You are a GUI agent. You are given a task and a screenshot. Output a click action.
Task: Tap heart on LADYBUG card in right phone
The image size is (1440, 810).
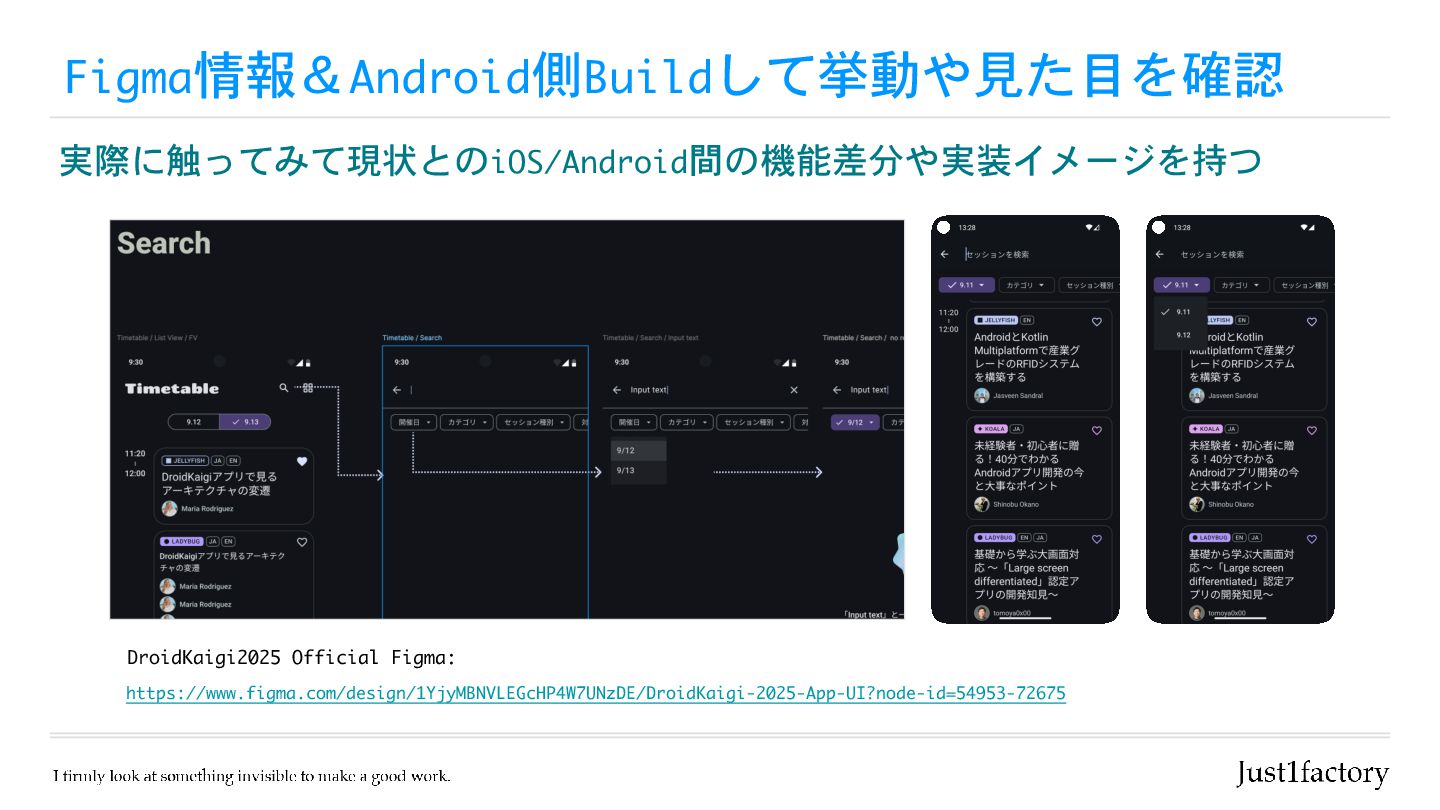pyautogui.click(x=1312, y=539)
